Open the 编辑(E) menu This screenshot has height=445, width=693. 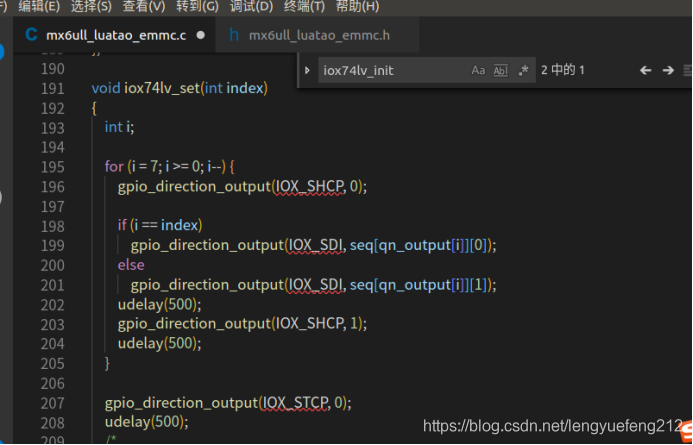click(x=39, y=6)
